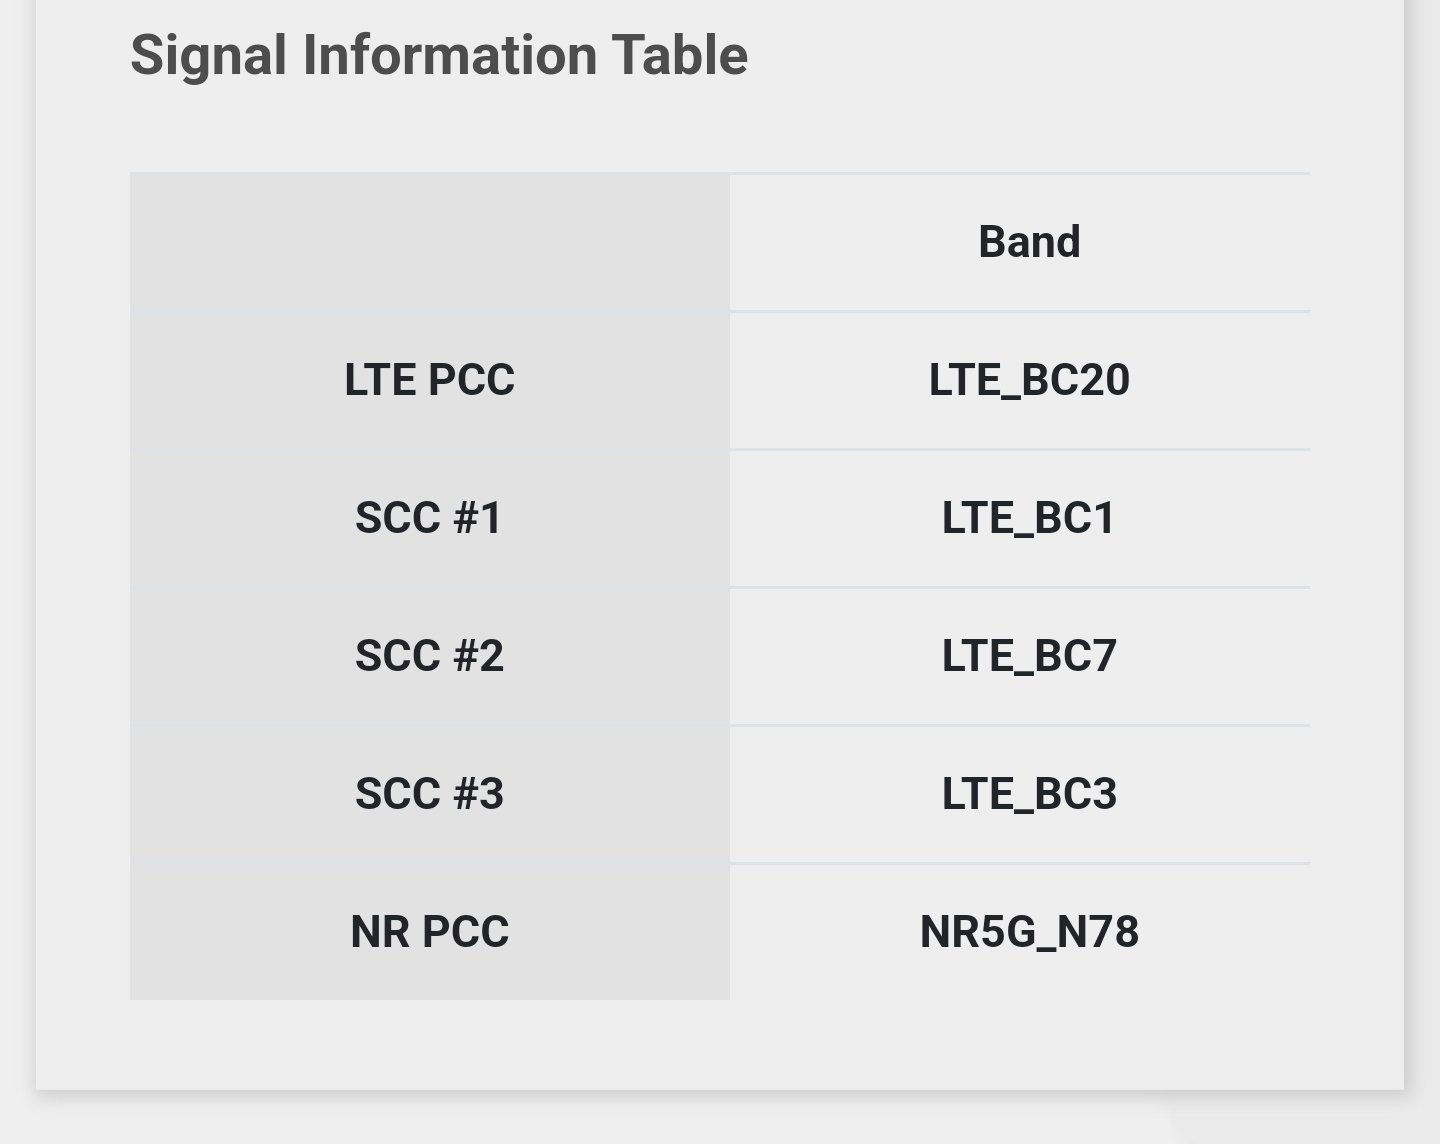Click blank card area below the table

(720, 1045)
